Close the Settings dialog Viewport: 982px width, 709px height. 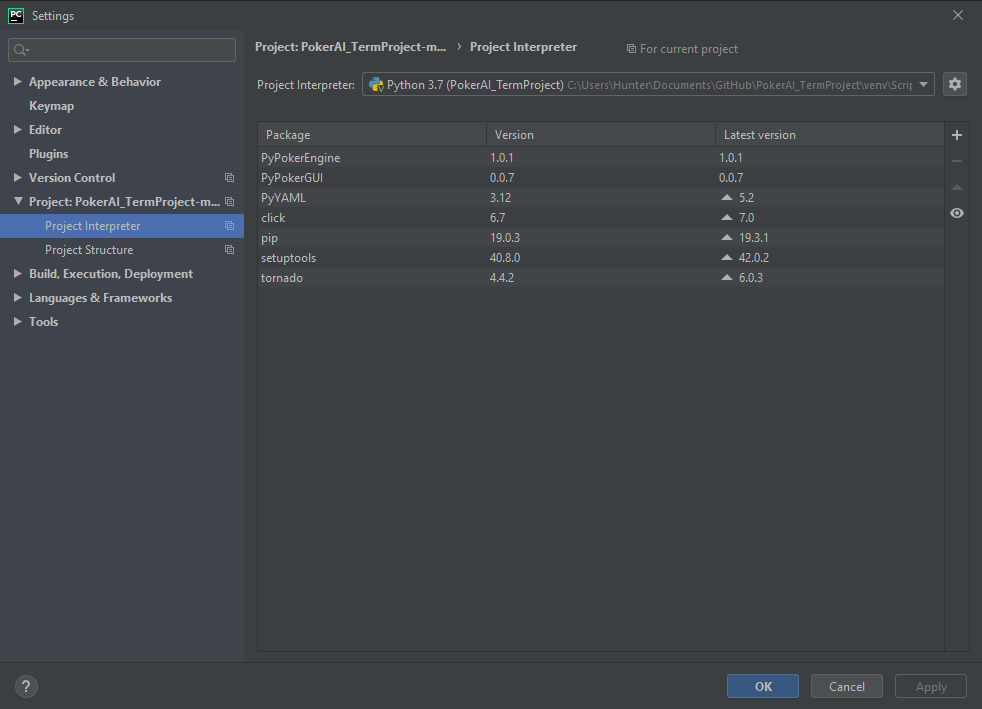(958, 15)
